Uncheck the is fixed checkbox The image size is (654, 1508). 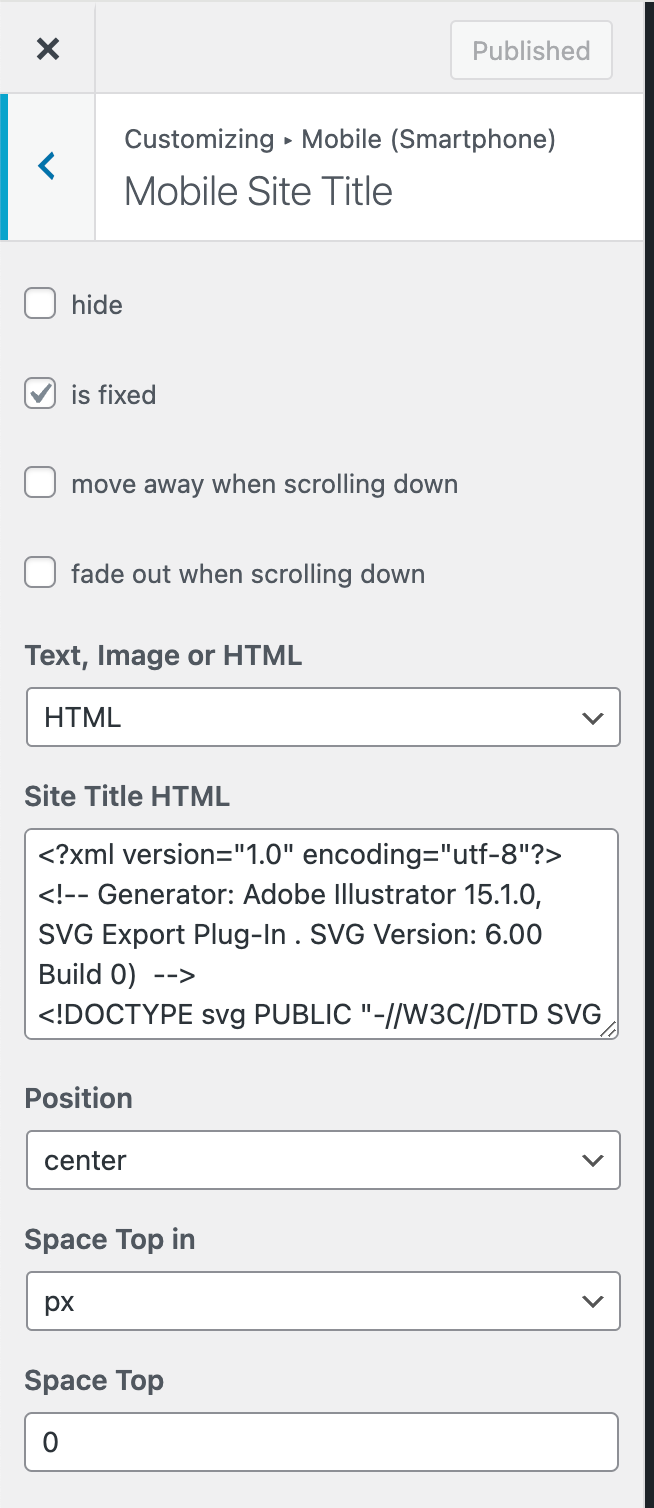tap(40, 394)
